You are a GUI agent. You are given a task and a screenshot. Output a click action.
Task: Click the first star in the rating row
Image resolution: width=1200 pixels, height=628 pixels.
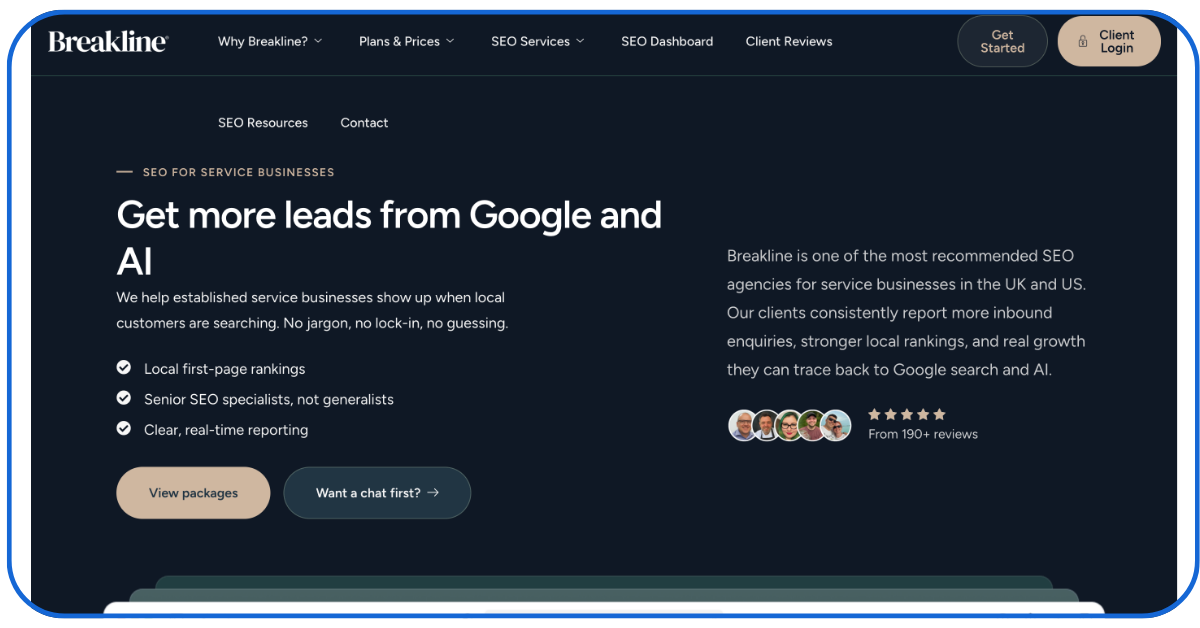point(874,413)
